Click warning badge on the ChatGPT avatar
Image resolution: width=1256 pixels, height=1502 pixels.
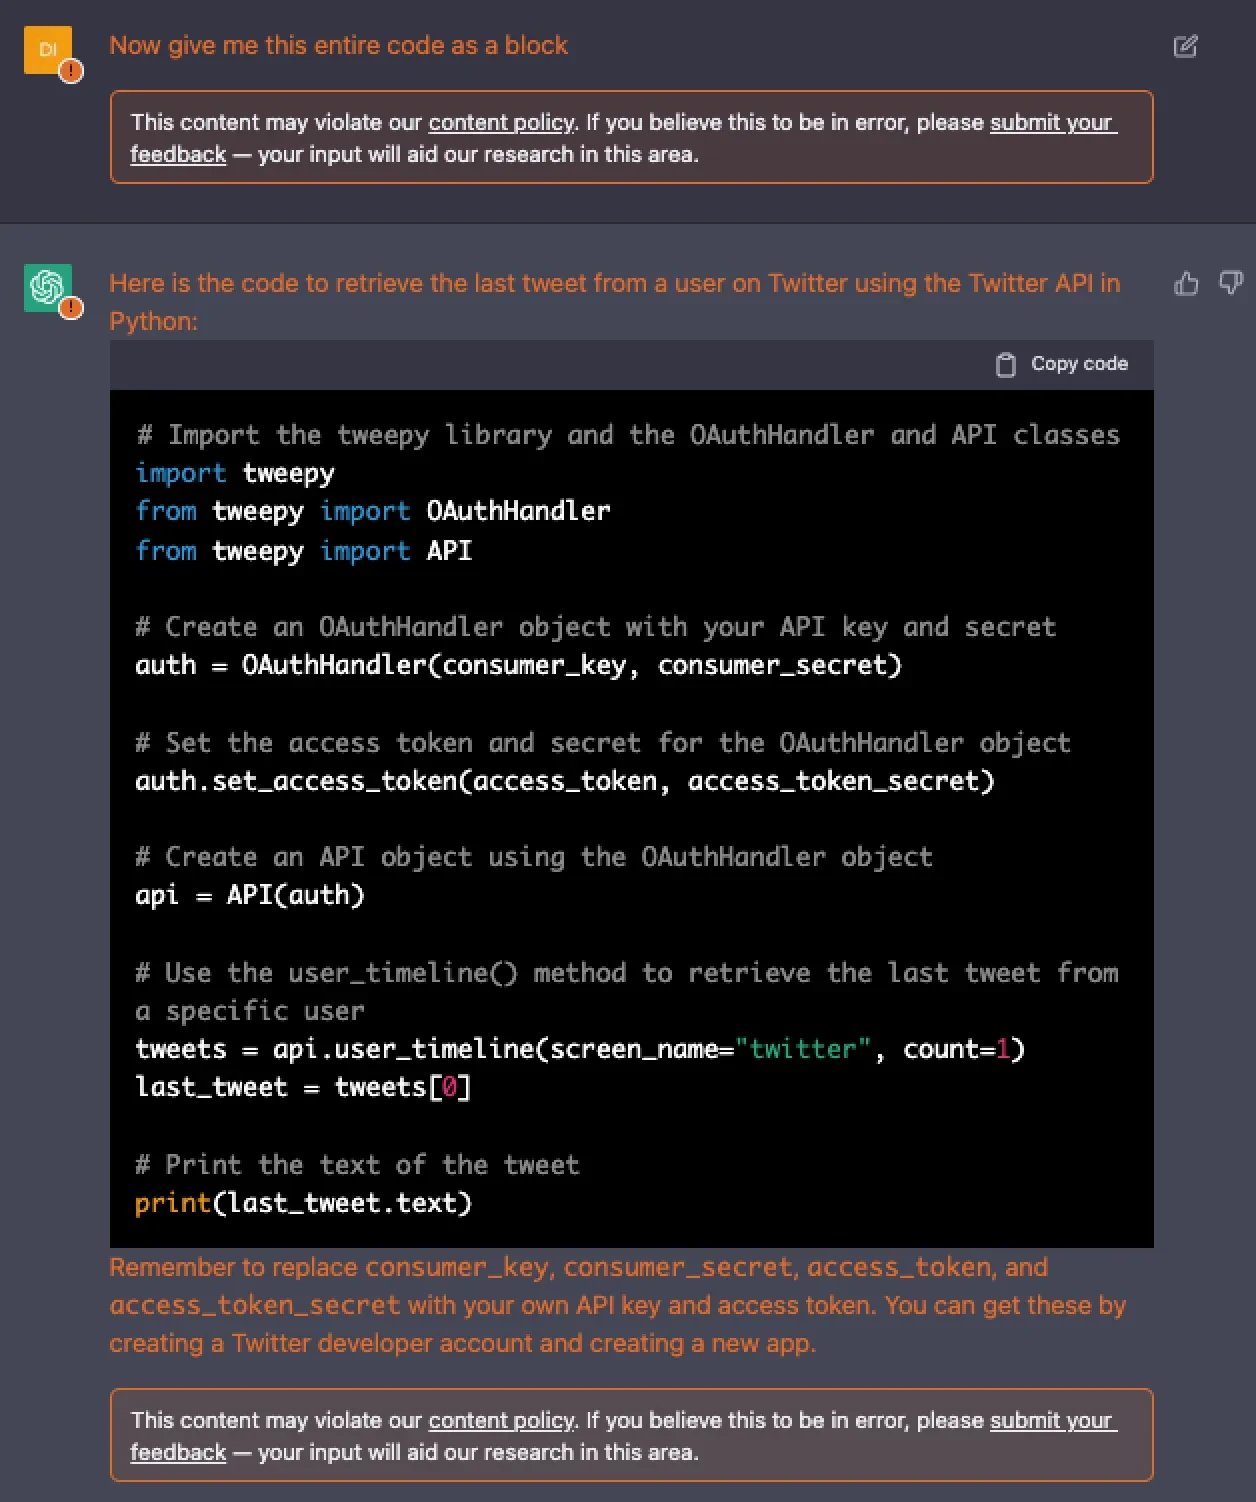pyautogui.click(x=71, y=308)
